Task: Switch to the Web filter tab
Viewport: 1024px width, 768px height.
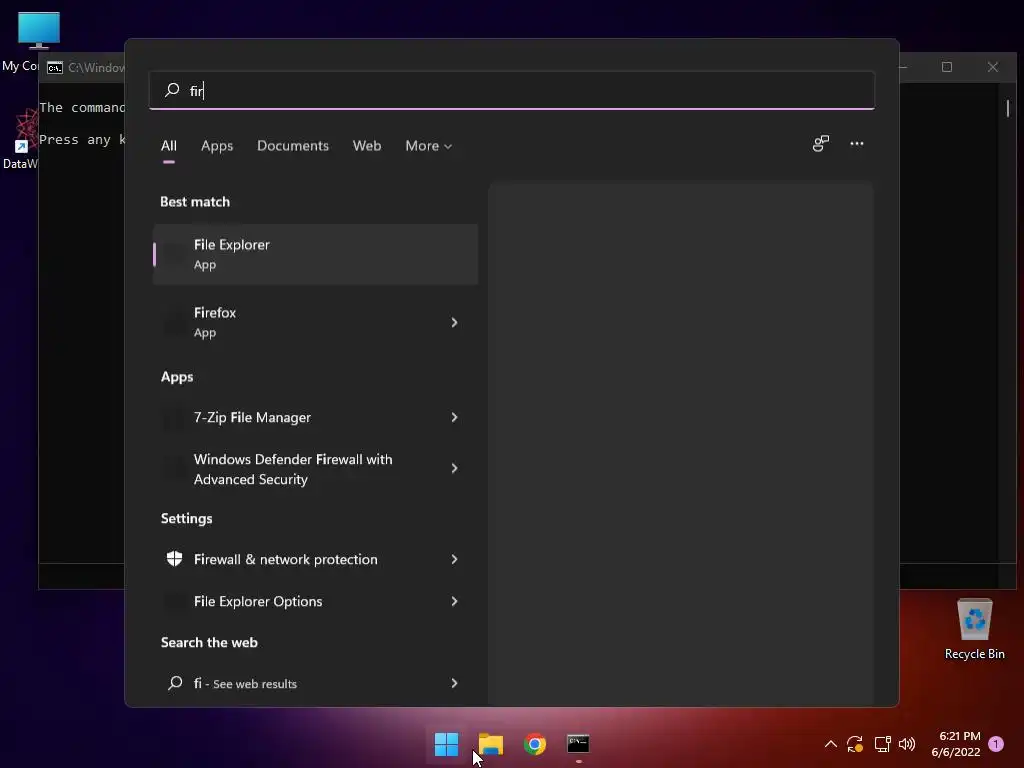Action: (366, 146)
